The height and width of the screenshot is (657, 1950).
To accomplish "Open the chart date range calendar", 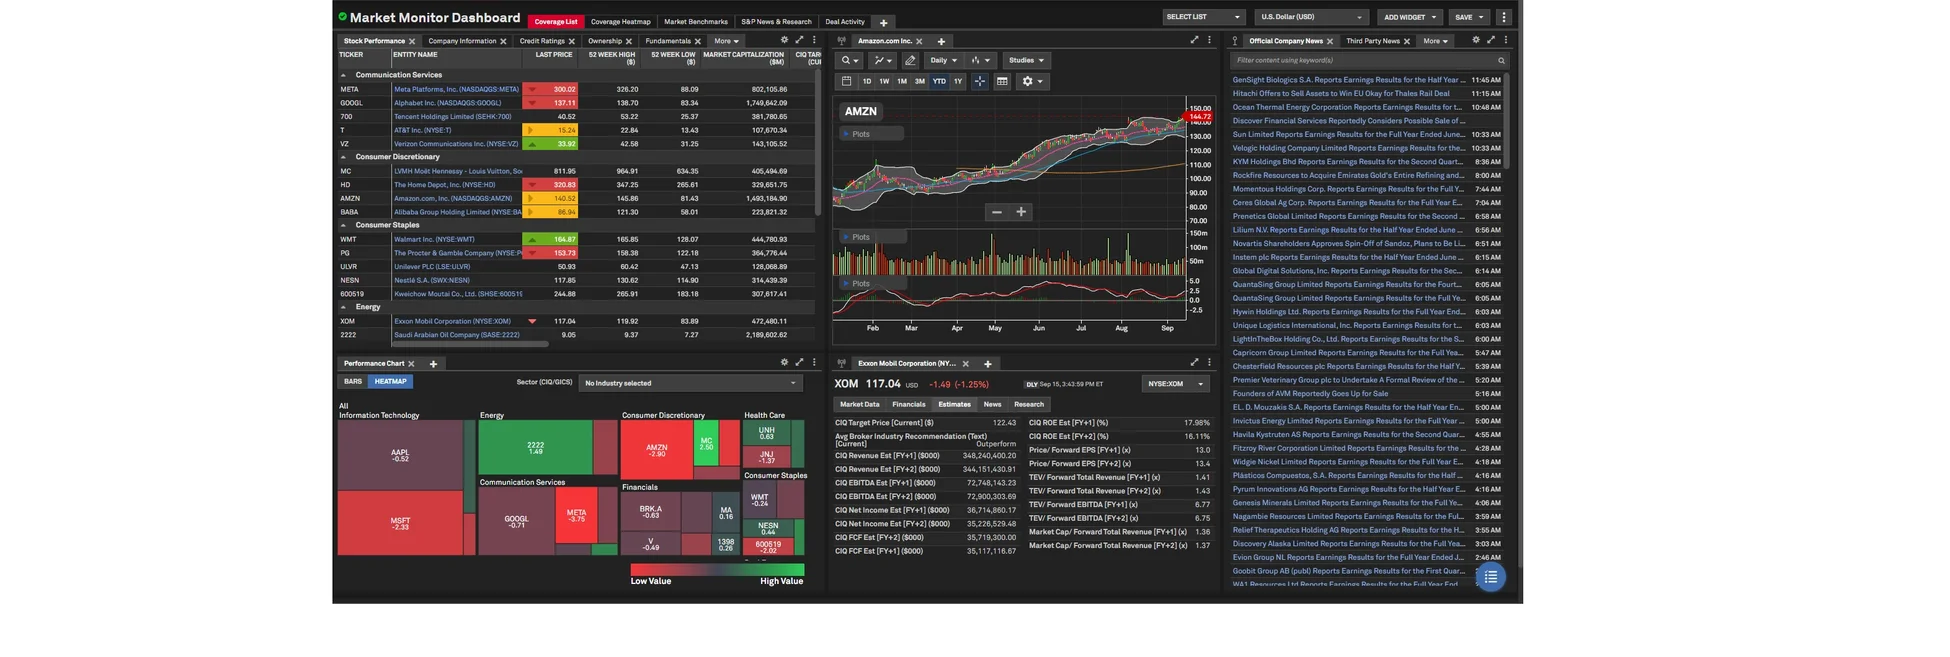I will coord(846,81).
